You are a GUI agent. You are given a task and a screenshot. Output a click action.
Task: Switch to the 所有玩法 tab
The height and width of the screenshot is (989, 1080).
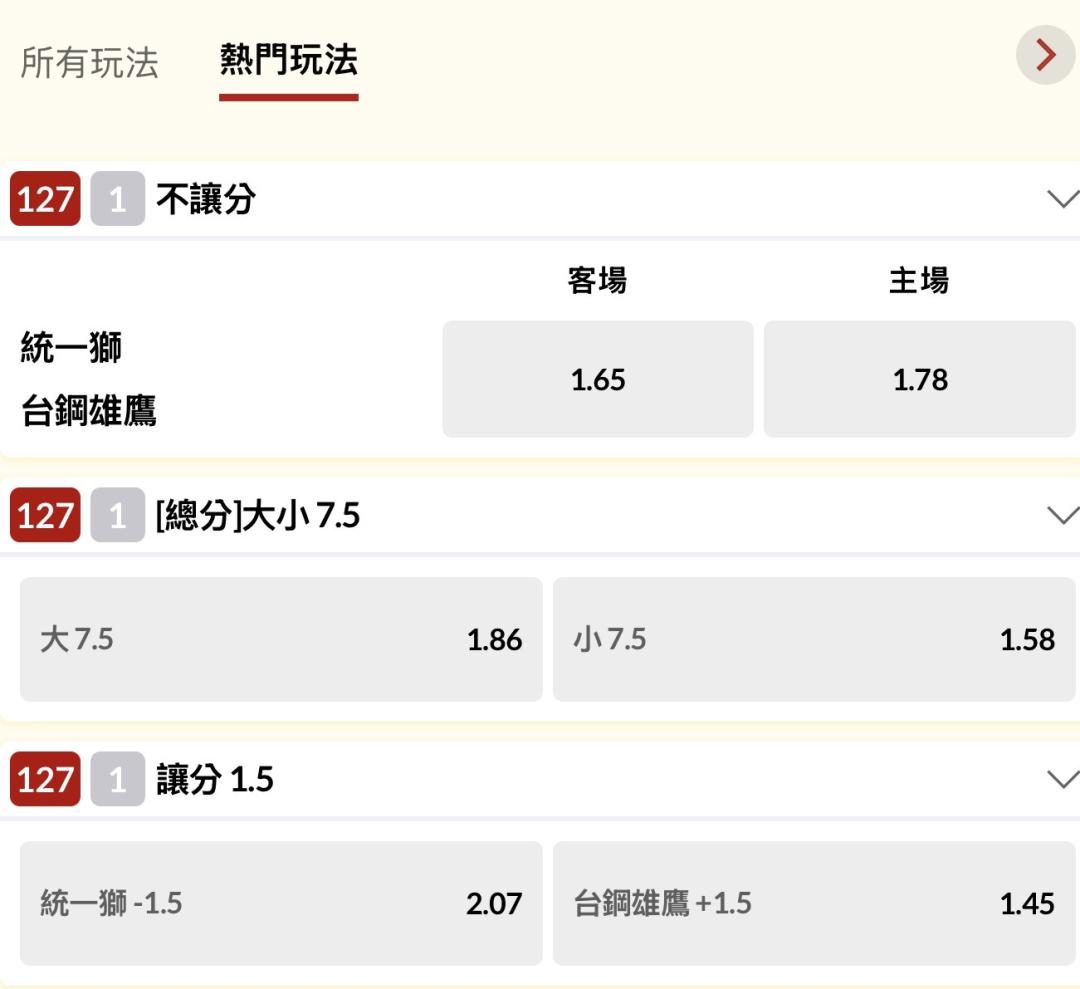pyautogui.click(x=90, y=62)
